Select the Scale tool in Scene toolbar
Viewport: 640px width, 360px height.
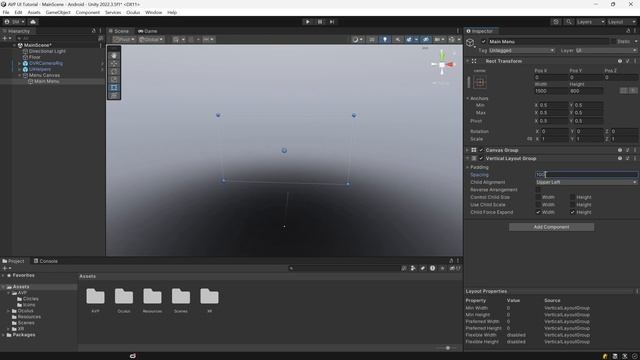pos(114,80)
